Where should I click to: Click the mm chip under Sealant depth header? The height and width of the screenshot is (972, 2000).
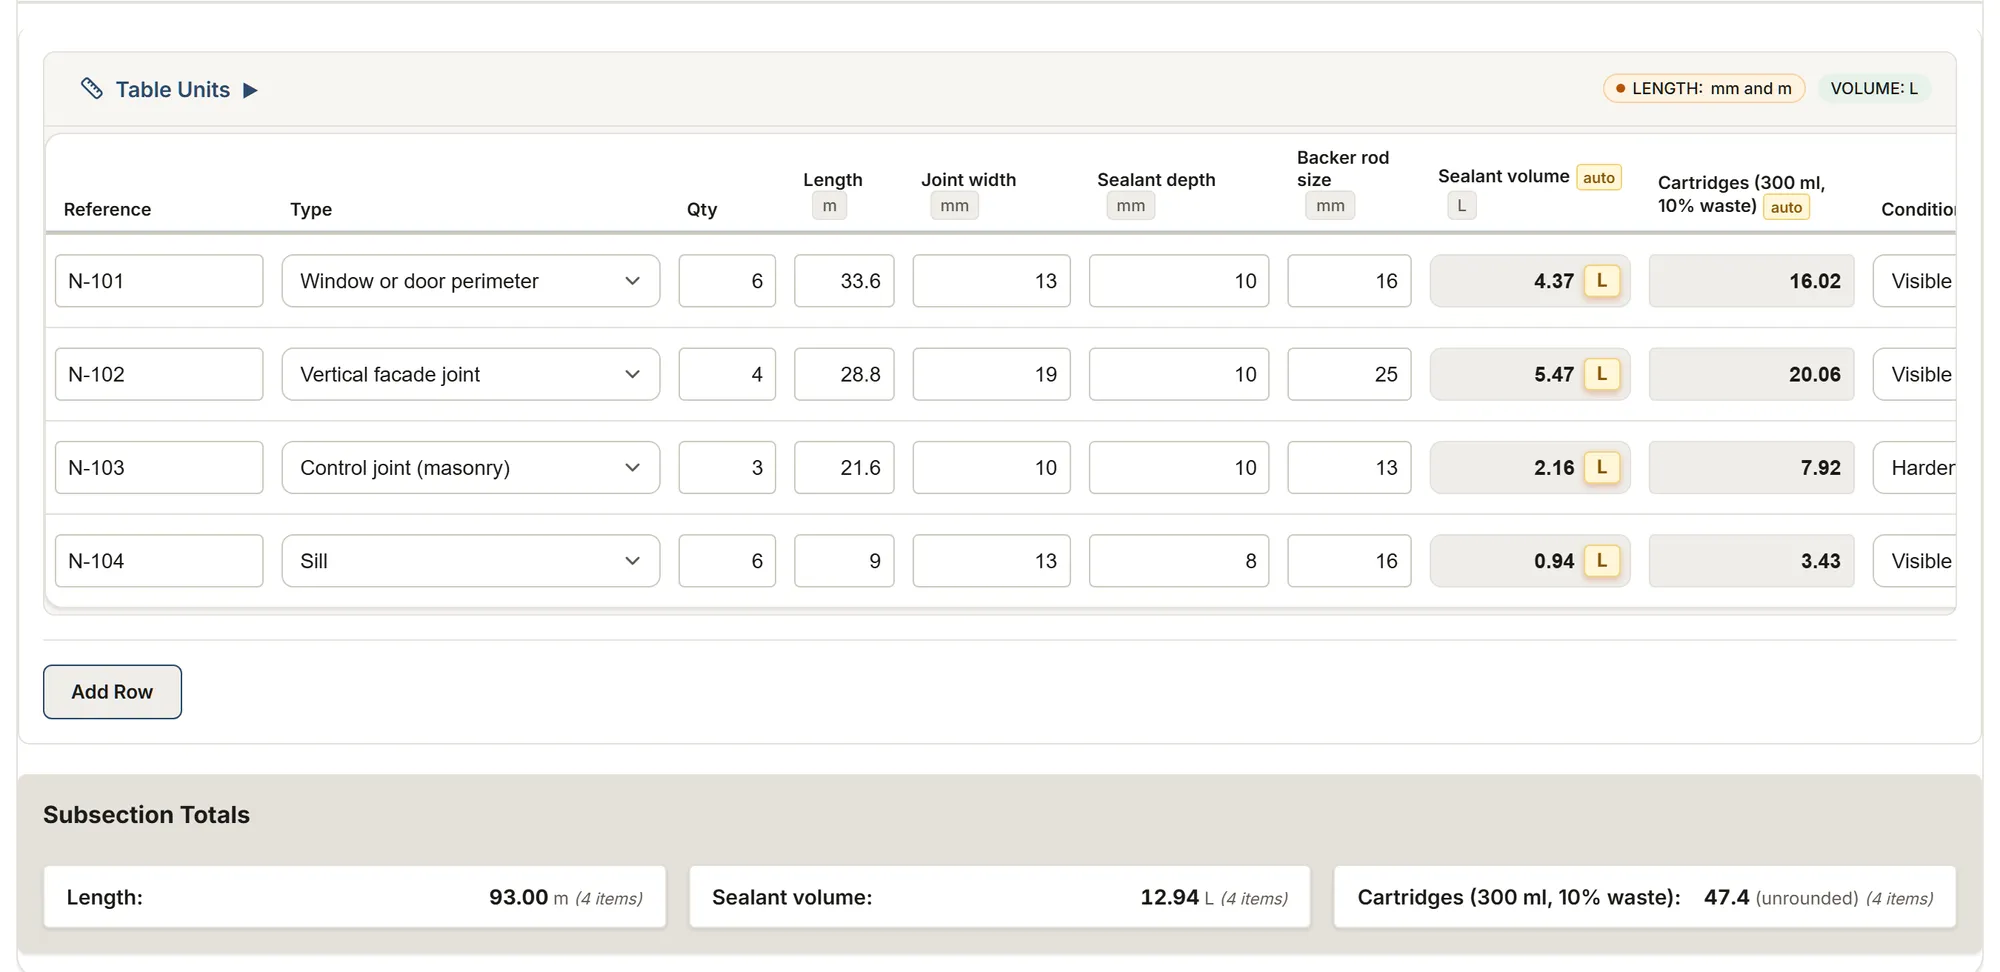click(x=1131, y=206)
